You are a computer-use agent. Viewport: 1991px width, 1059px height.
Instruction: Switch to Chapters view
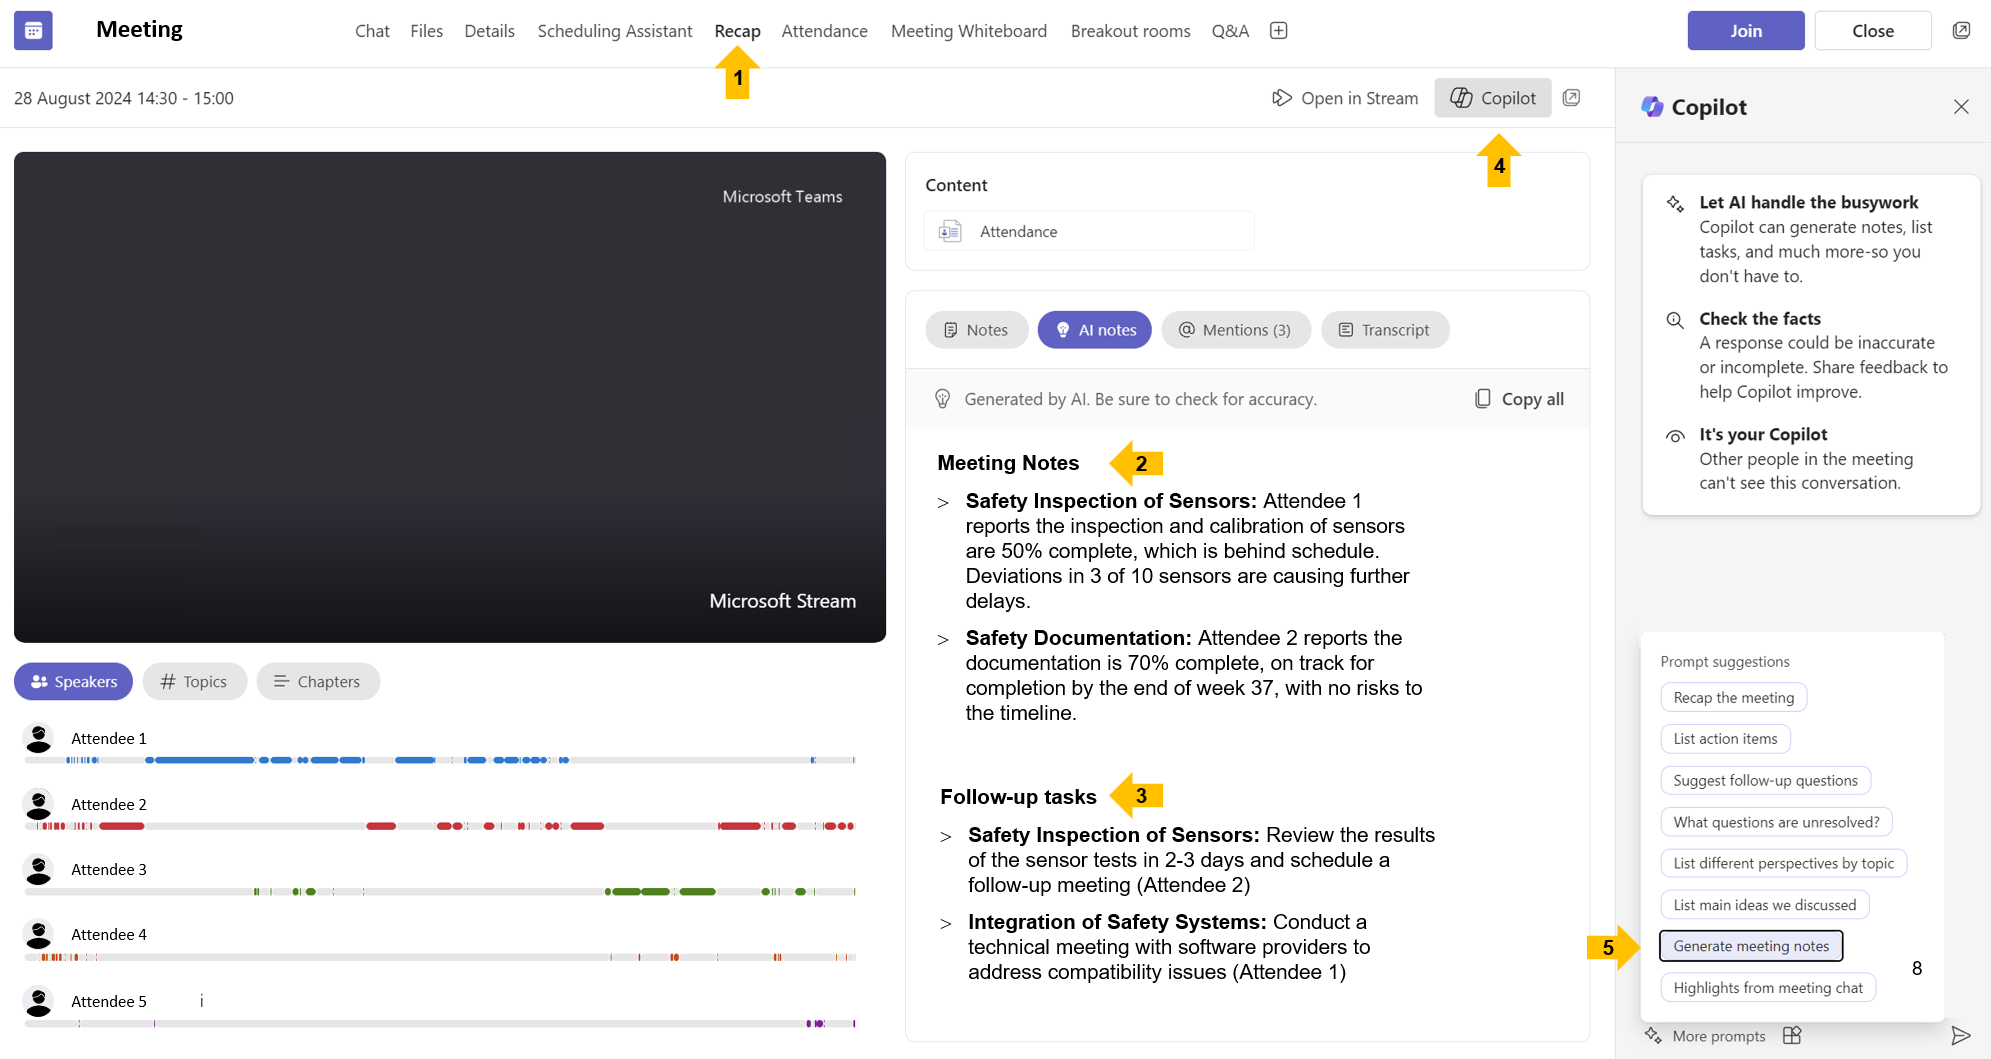(317, 682)
